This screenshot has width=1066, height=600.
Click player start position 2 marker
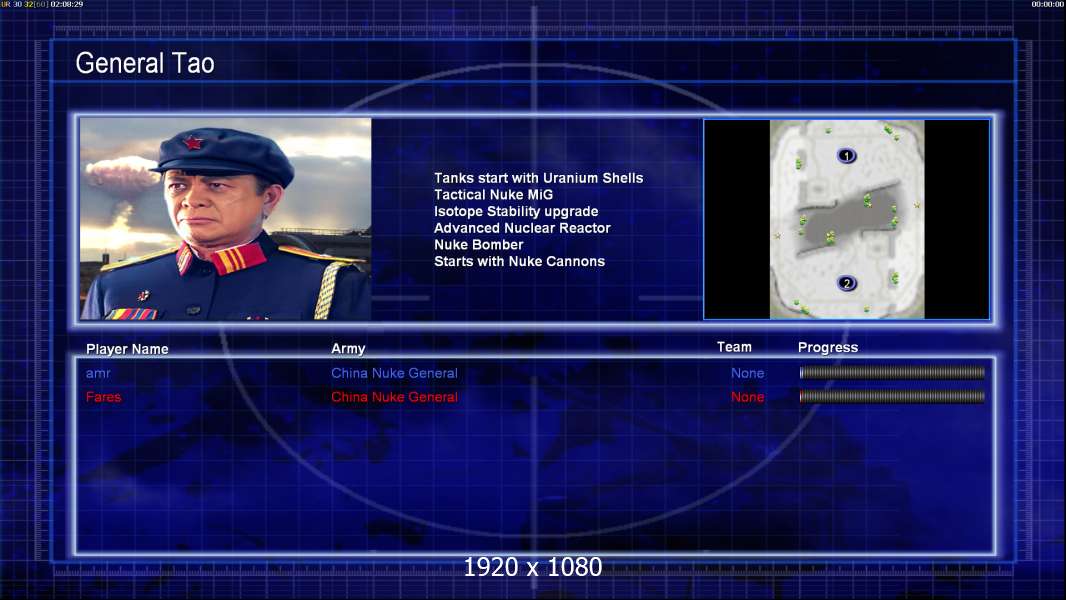click(x=846, y=283)
